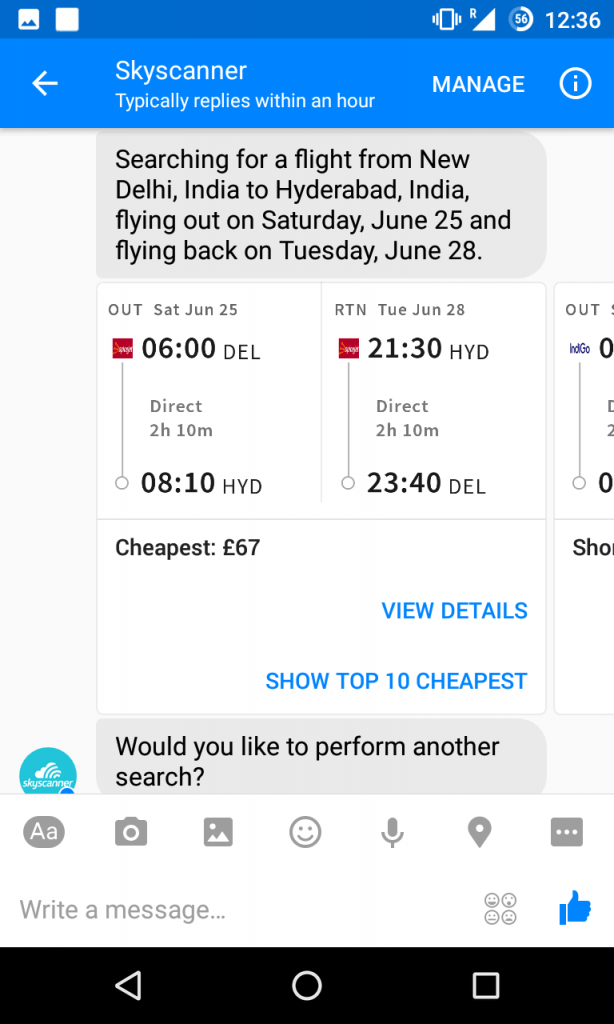This screenshot has width=614, height=1024.
Task: Open photo gallery icon
Action: pyautogui.click(x=218, y=832)
